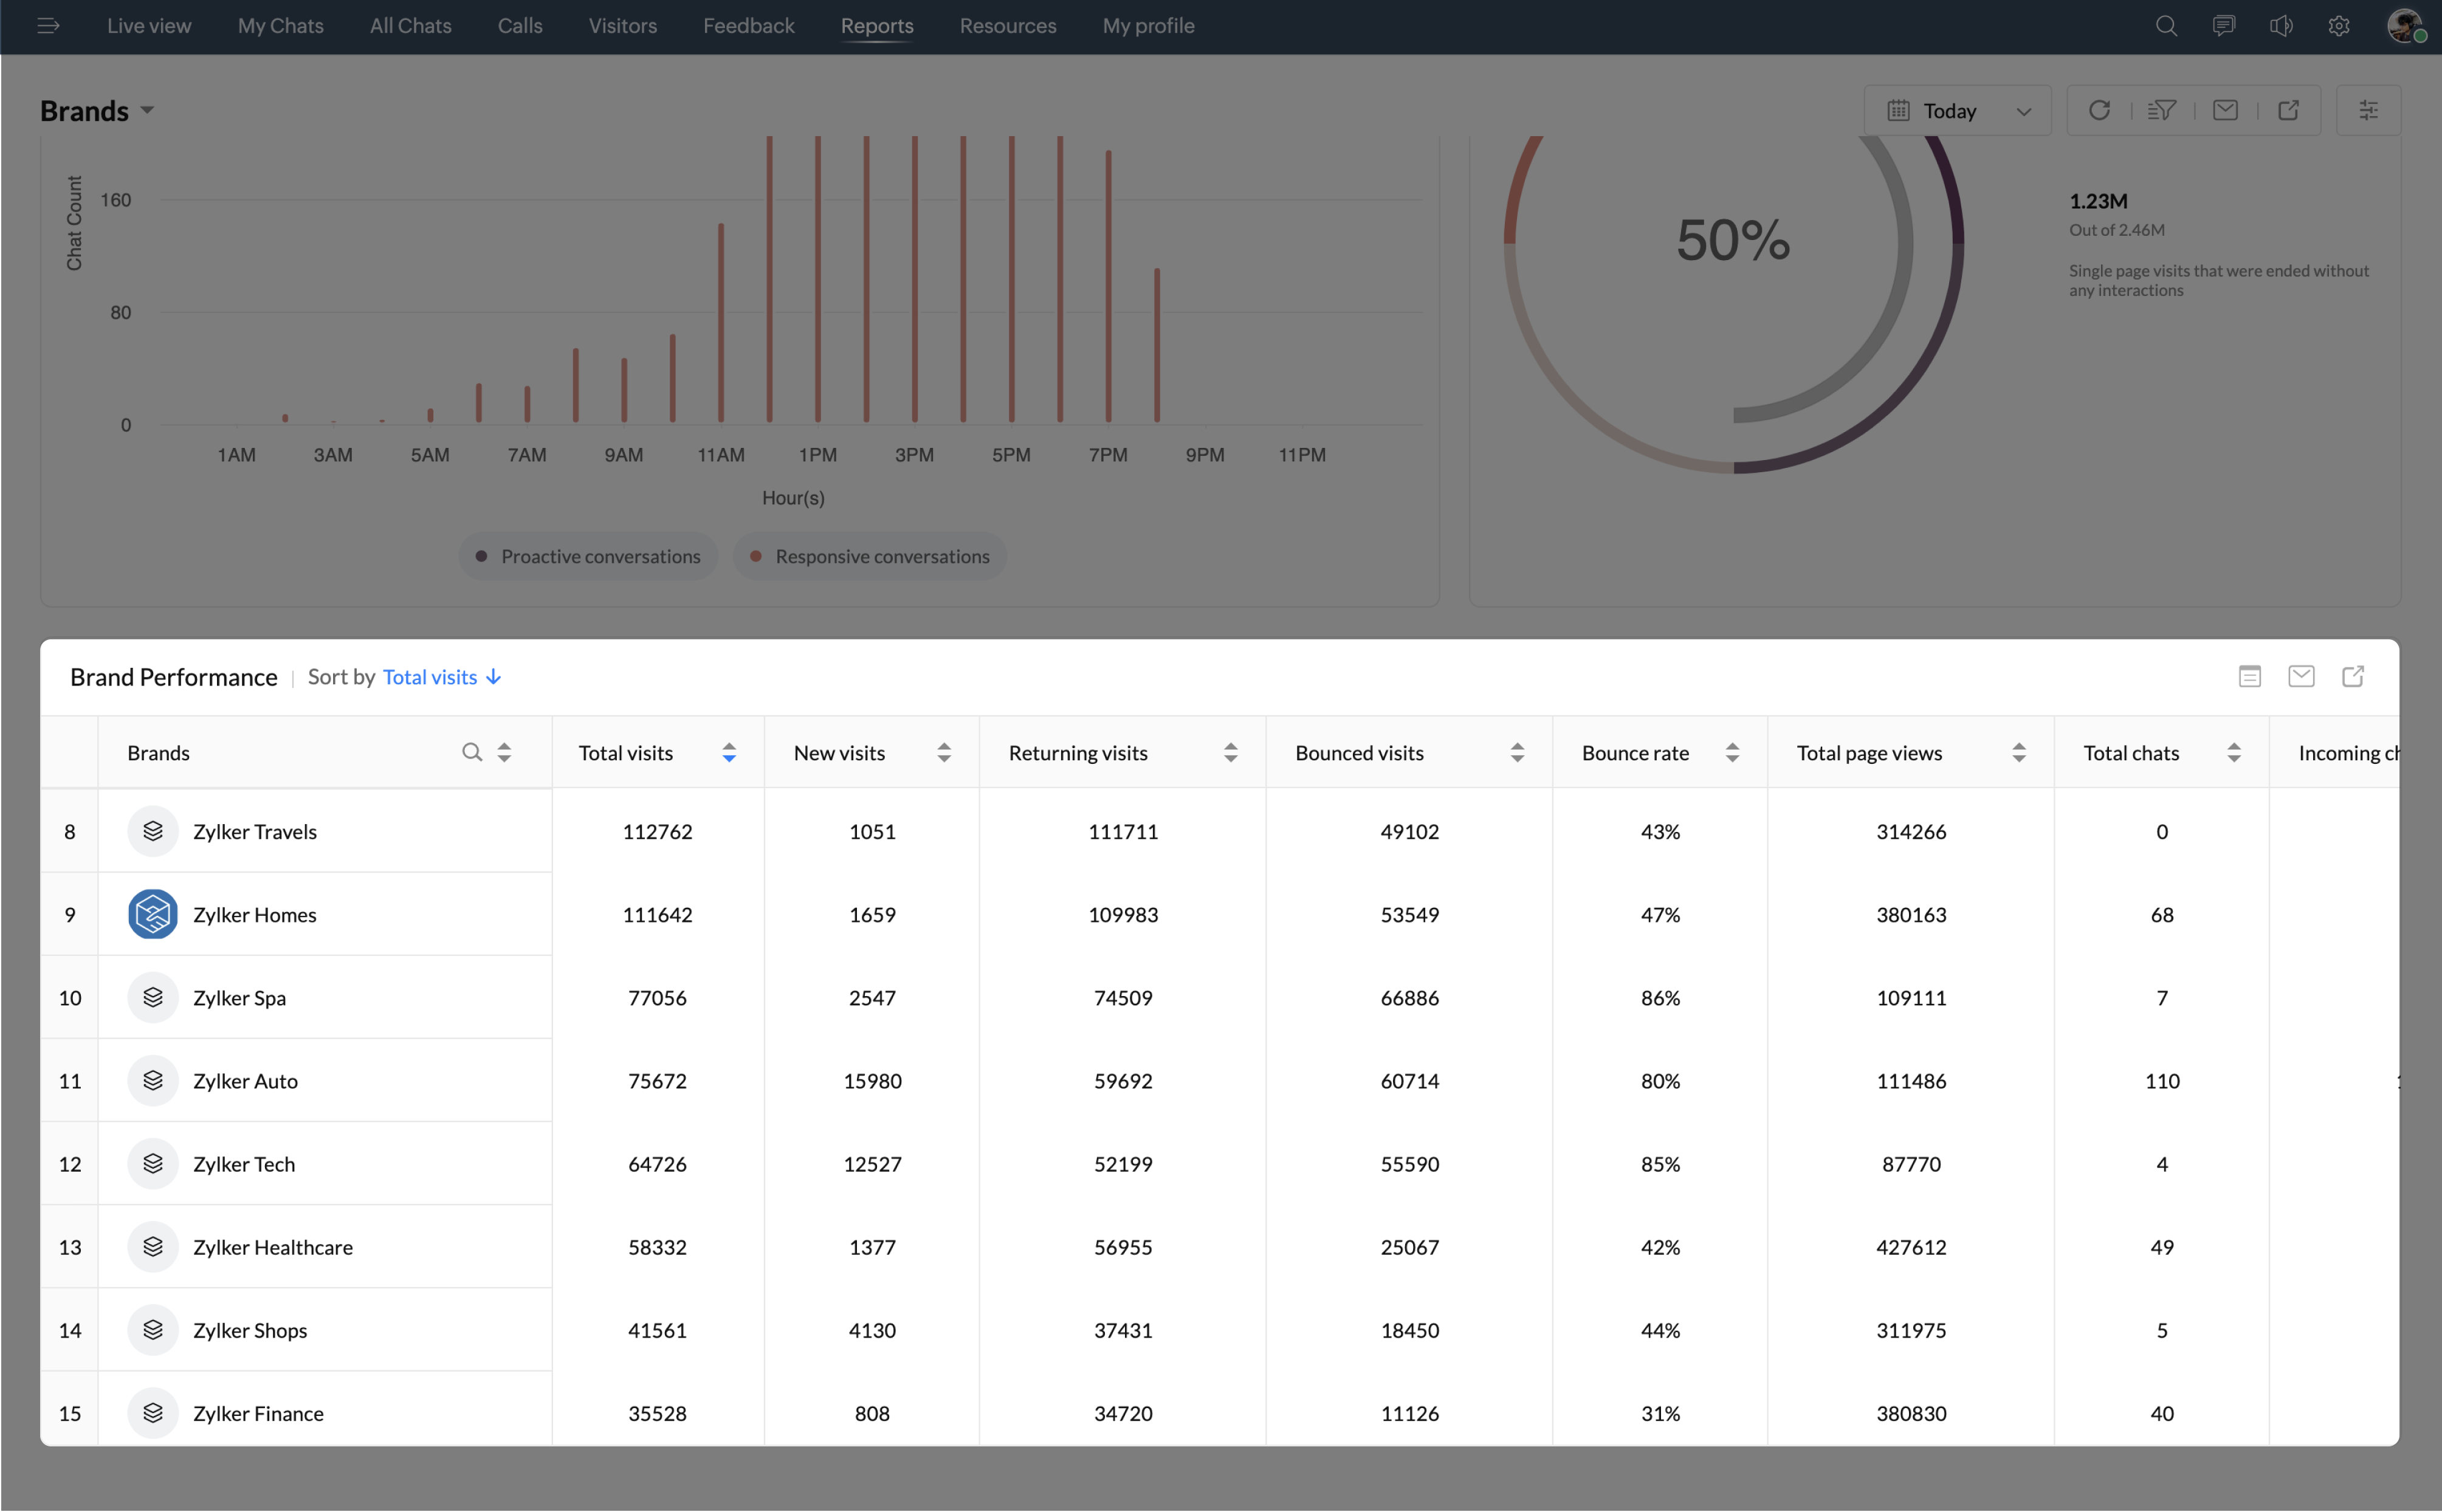This screenshot has width=2442, height=1512.
Task: Click Zylker Healthcare brand name
Action: tap(272, 1247)
